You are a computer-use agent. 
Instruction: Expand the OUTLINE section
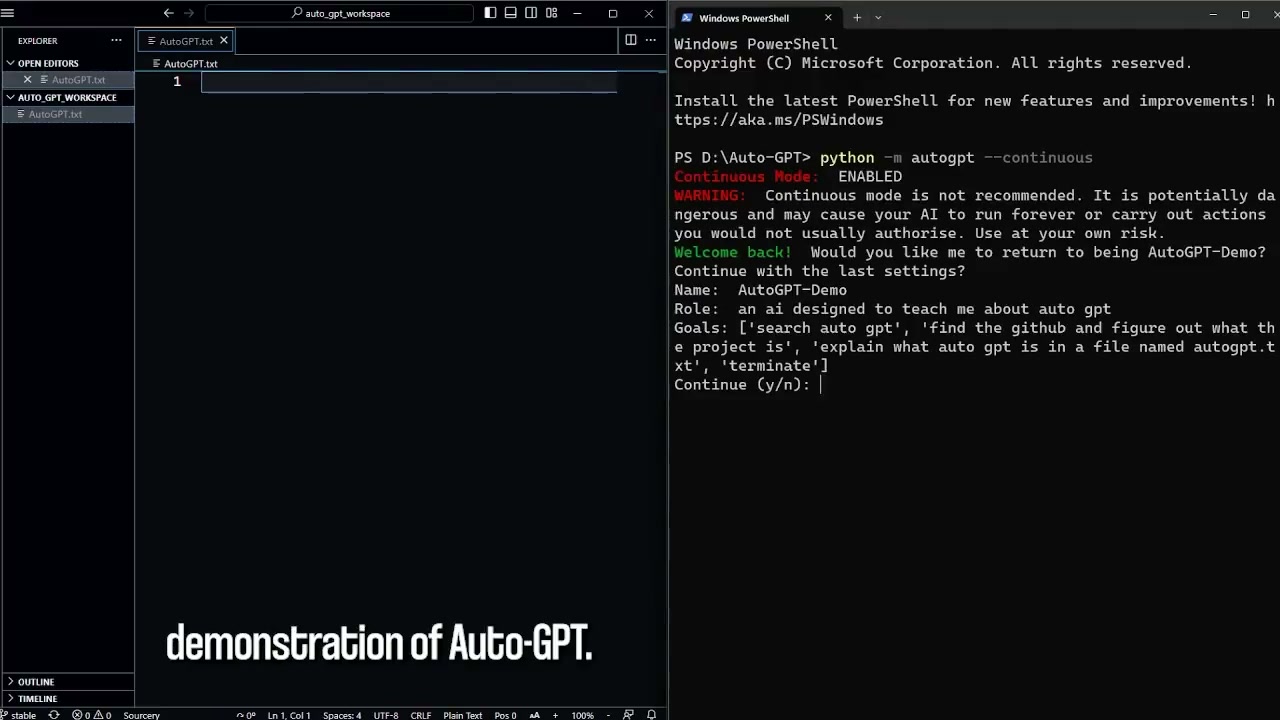coord(67,682)
